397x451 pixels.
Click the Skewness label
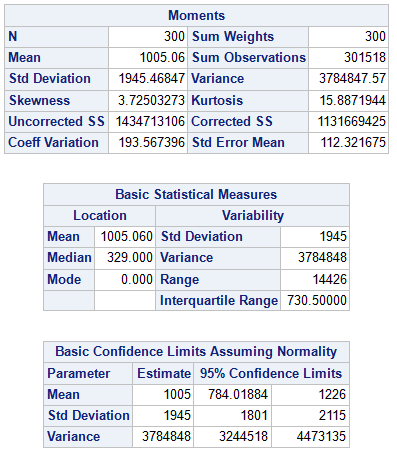[39, 100]
